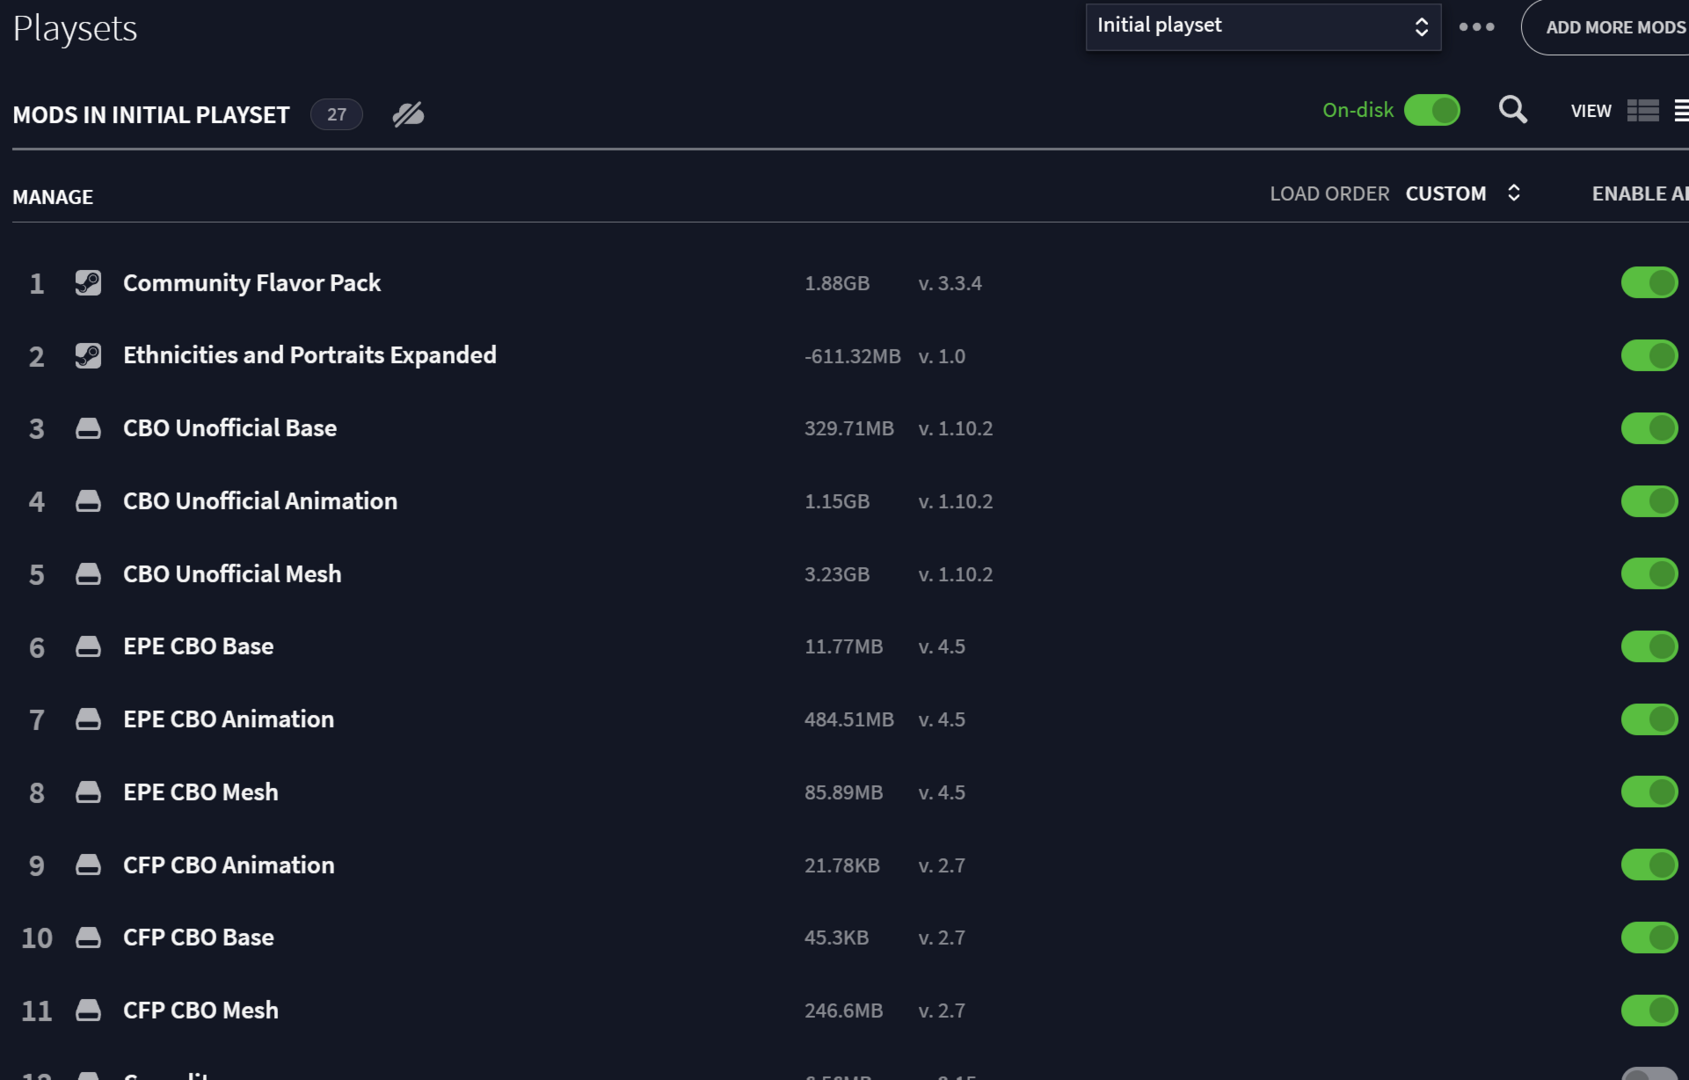This screenshot has height=1080, width=1689.
Task: Click the Add More Mods button
Action: [1606, 27]
